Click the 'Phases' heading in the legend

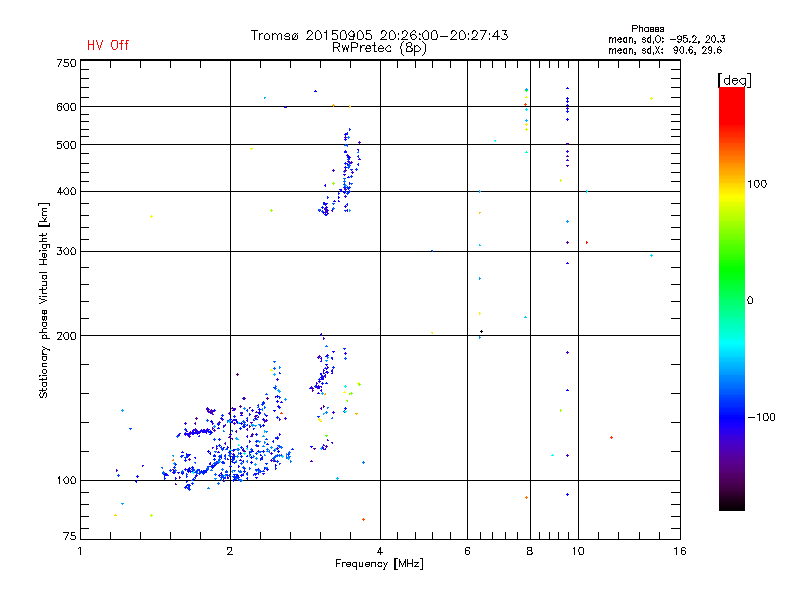[x=647, y=29]
